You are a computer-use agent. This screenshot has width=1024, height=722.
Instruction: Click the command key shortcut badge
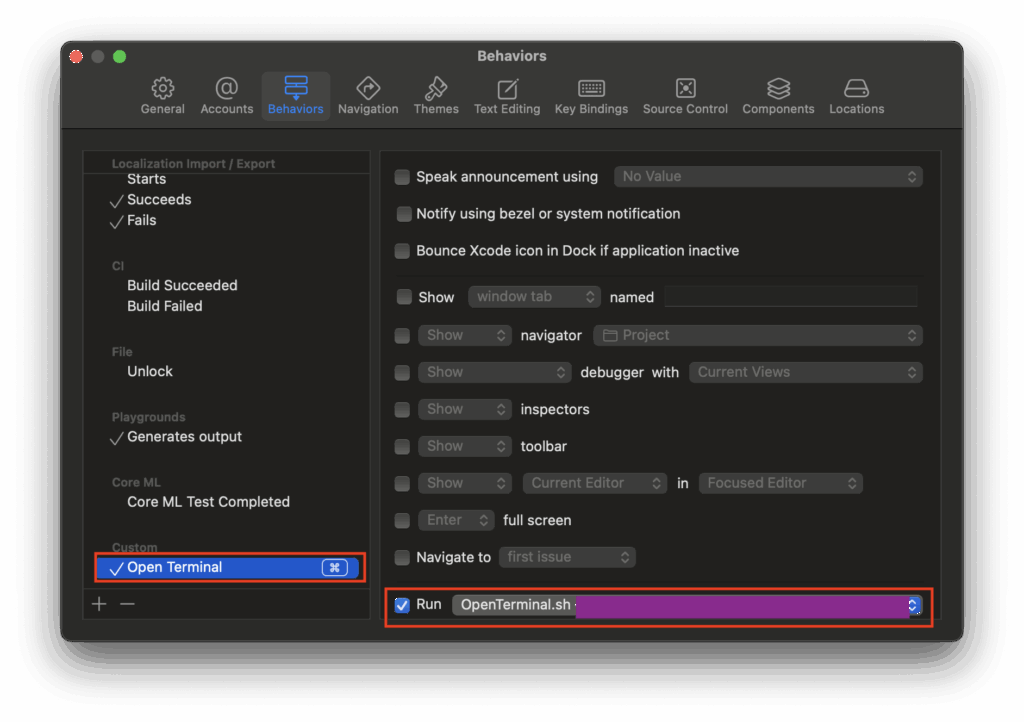click(335, 567)
